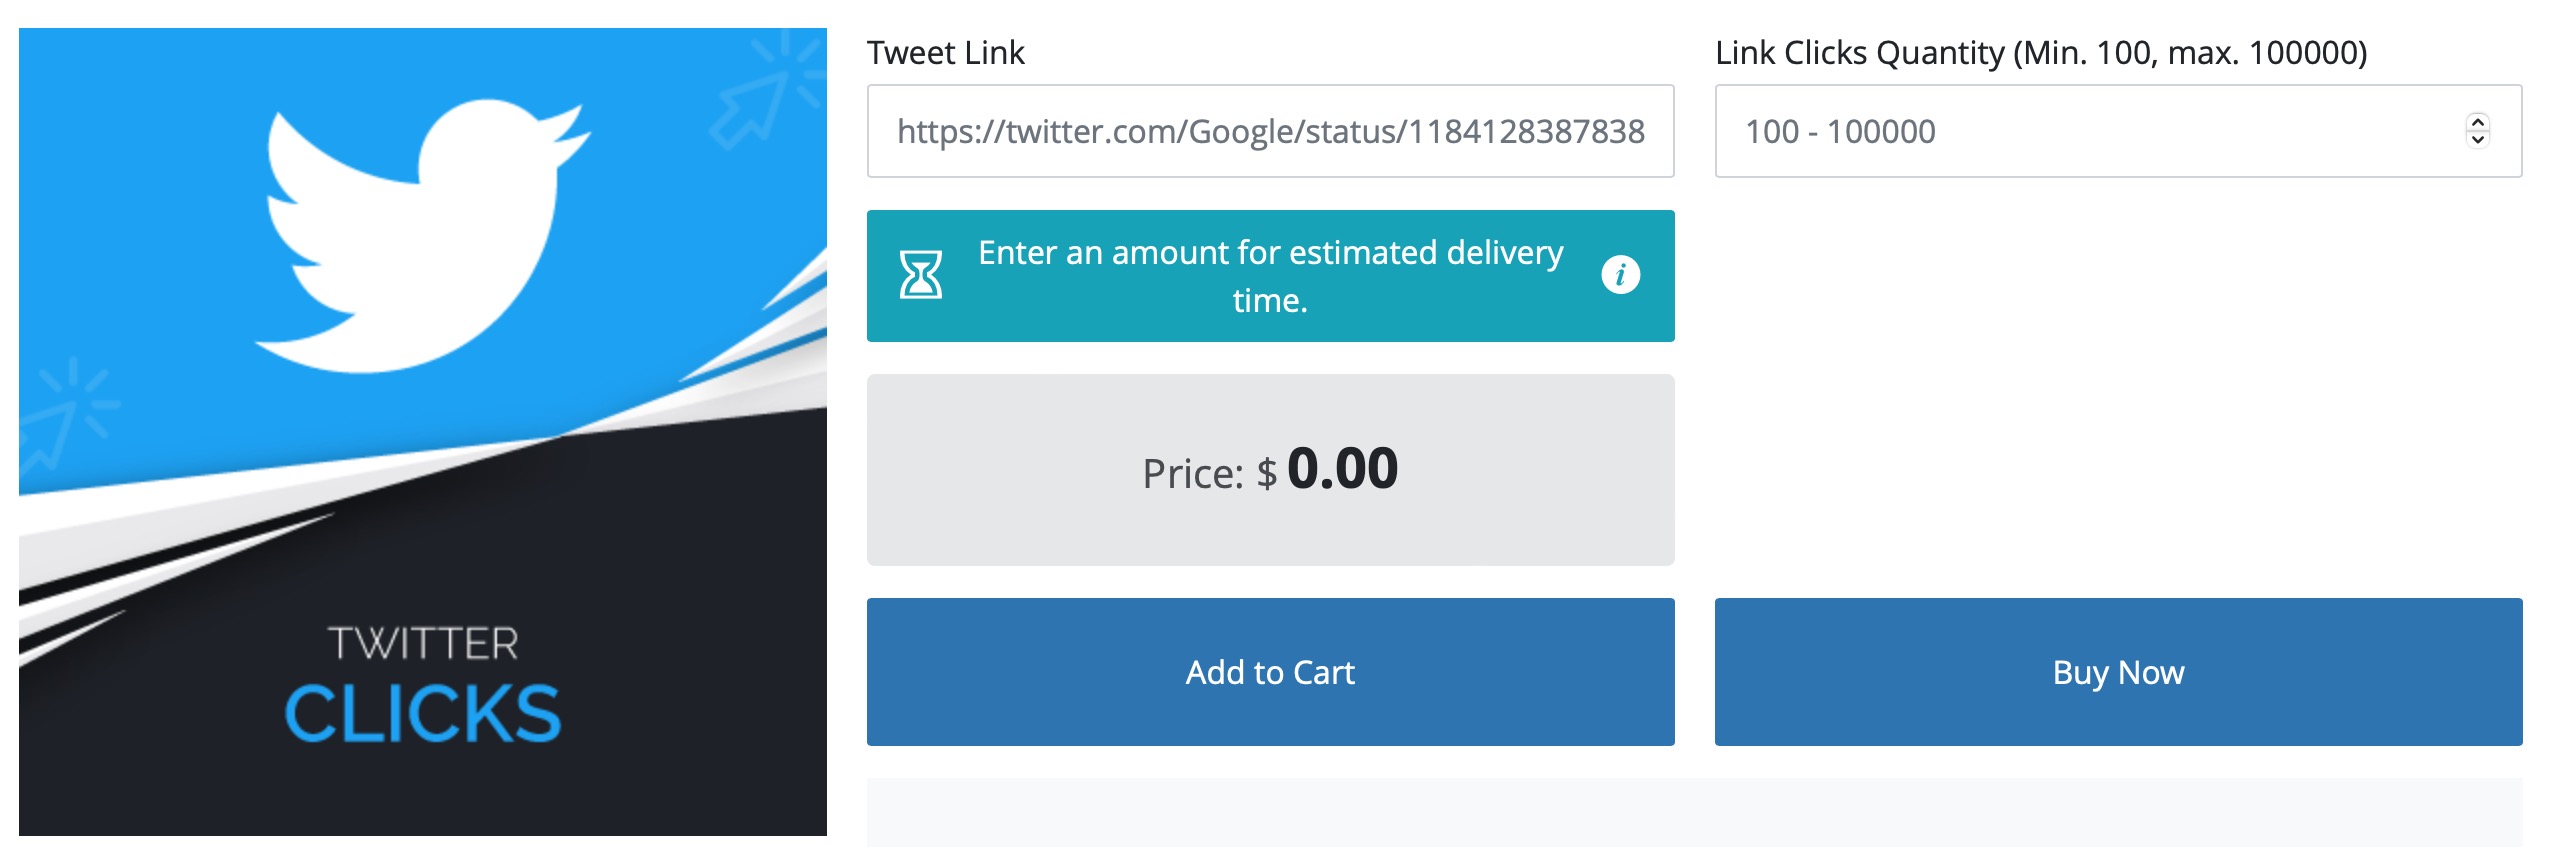Screen dimensions: 2557x847
Task: Click the blue CLICKS text in product image
Action: pos(423,713)
